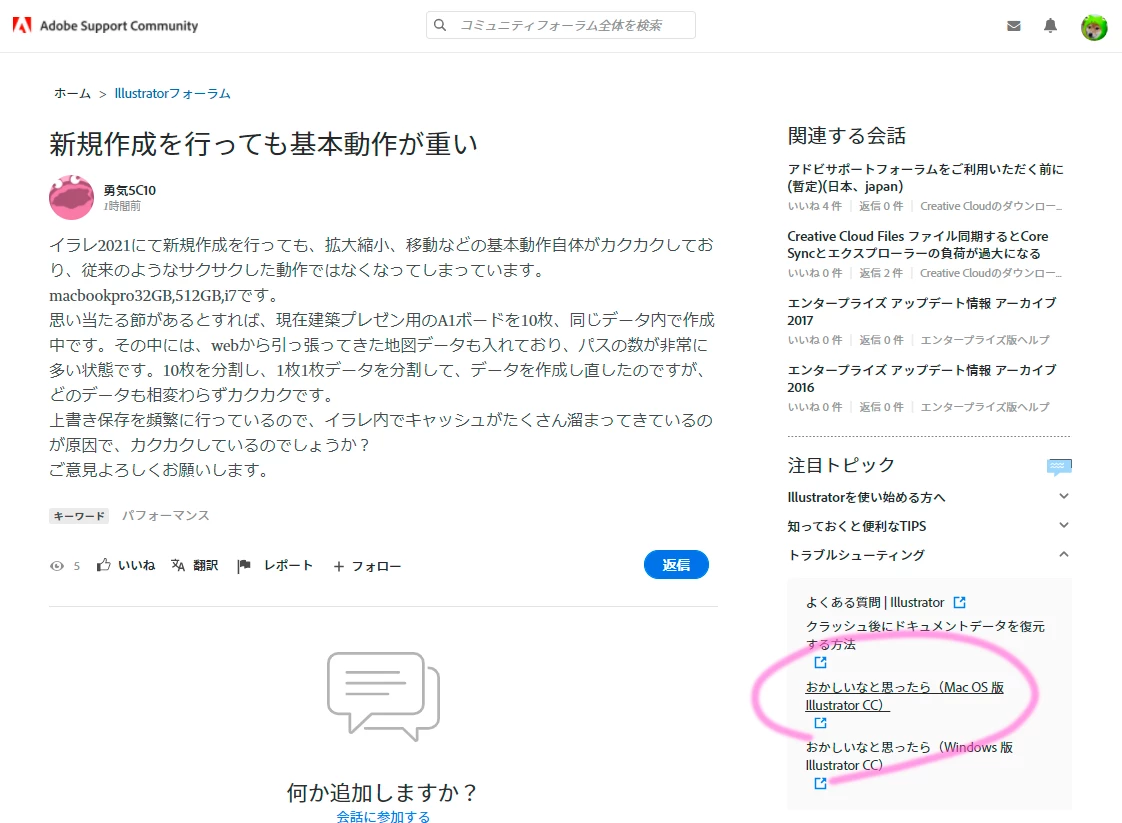Viewport: 1122px width, 823px height.
Task: Expand Illustratorを使い始める方へ section
Action: [1064, 496]
